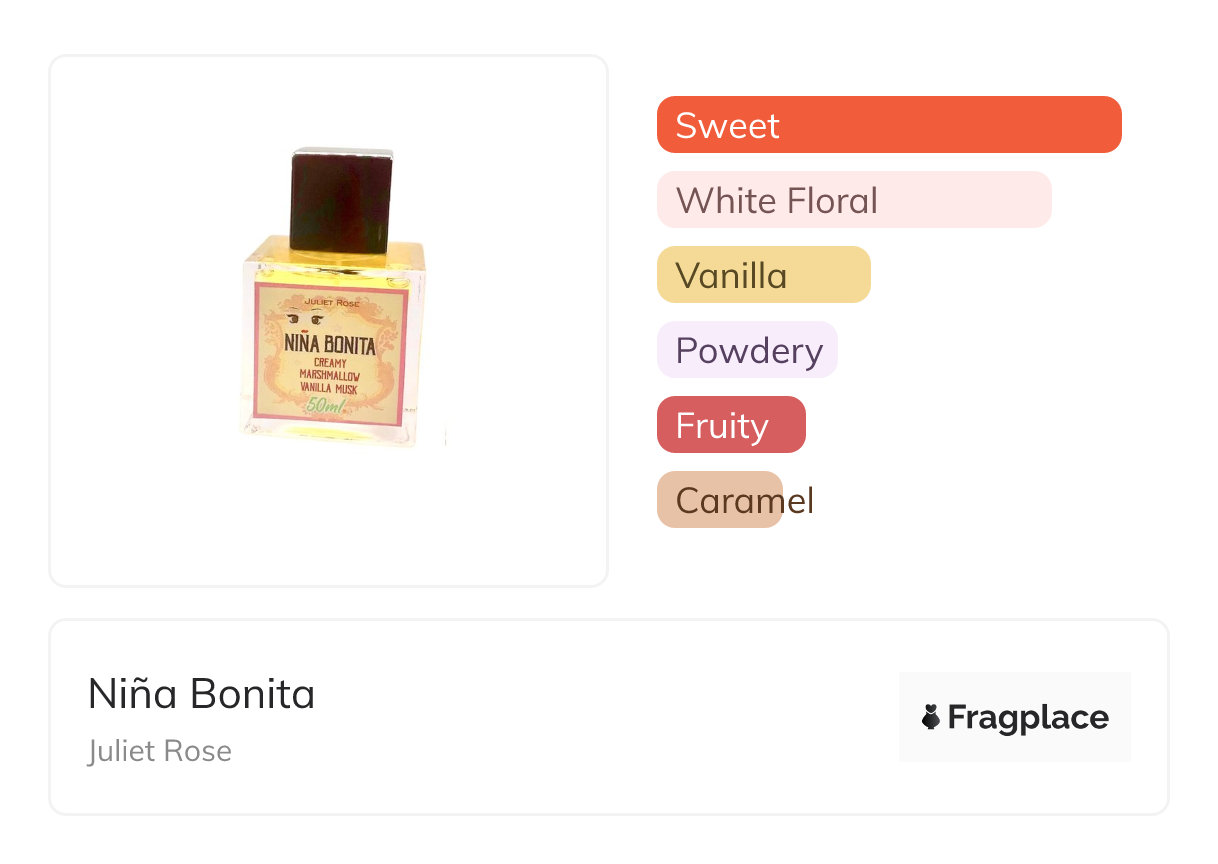Click the Vanilla accord bar
Screen dimensions: 1218x864
pyautogui.click(x=763, y=275)
